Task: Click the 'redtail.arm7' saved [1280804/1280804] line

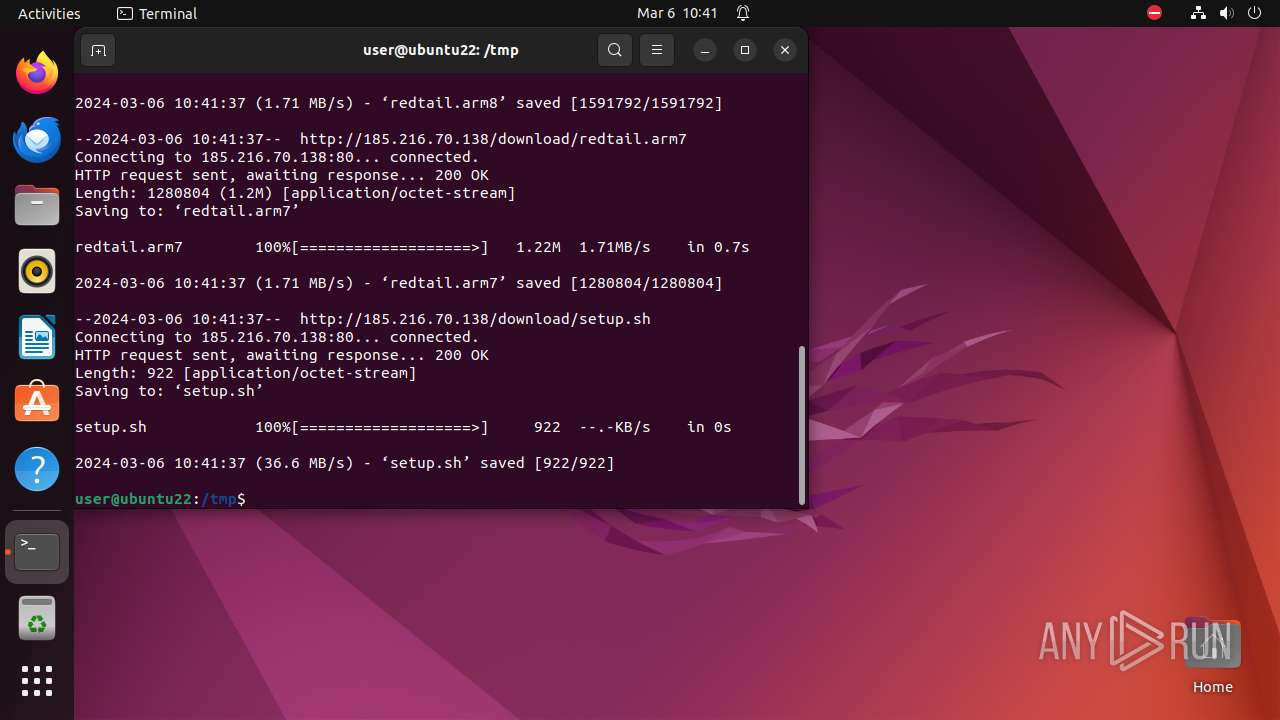Action: point(398,283)
